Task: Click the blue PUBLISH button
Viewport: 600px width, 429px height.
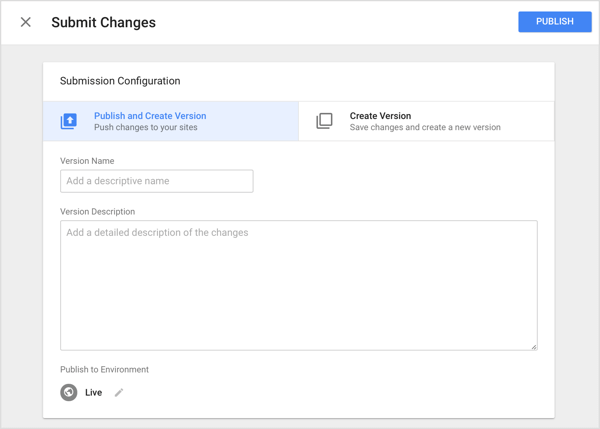Action: click(x=554, y=22)
